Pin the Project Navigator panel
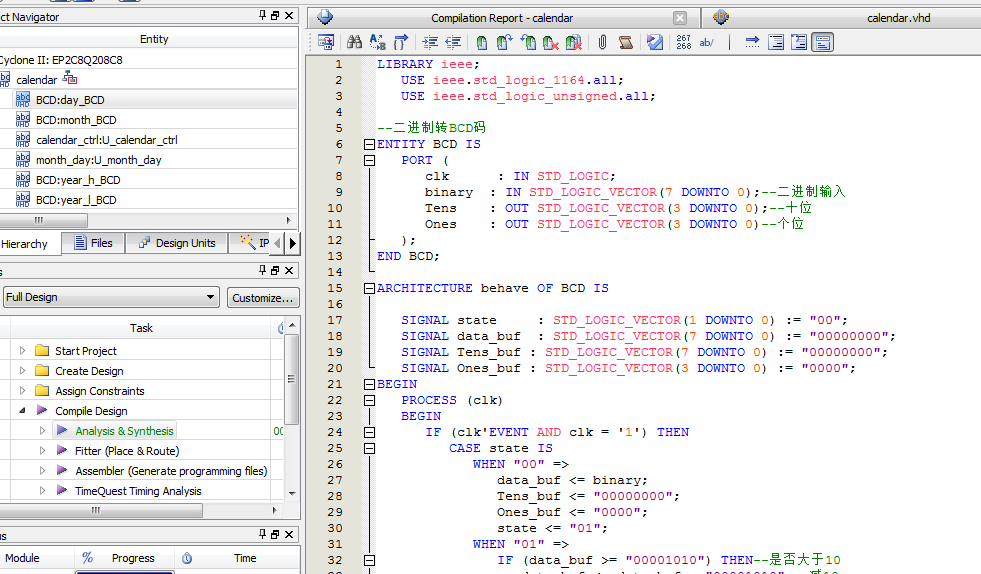The height and width of the screenshot is (574, 981). [x=263, y=16]
